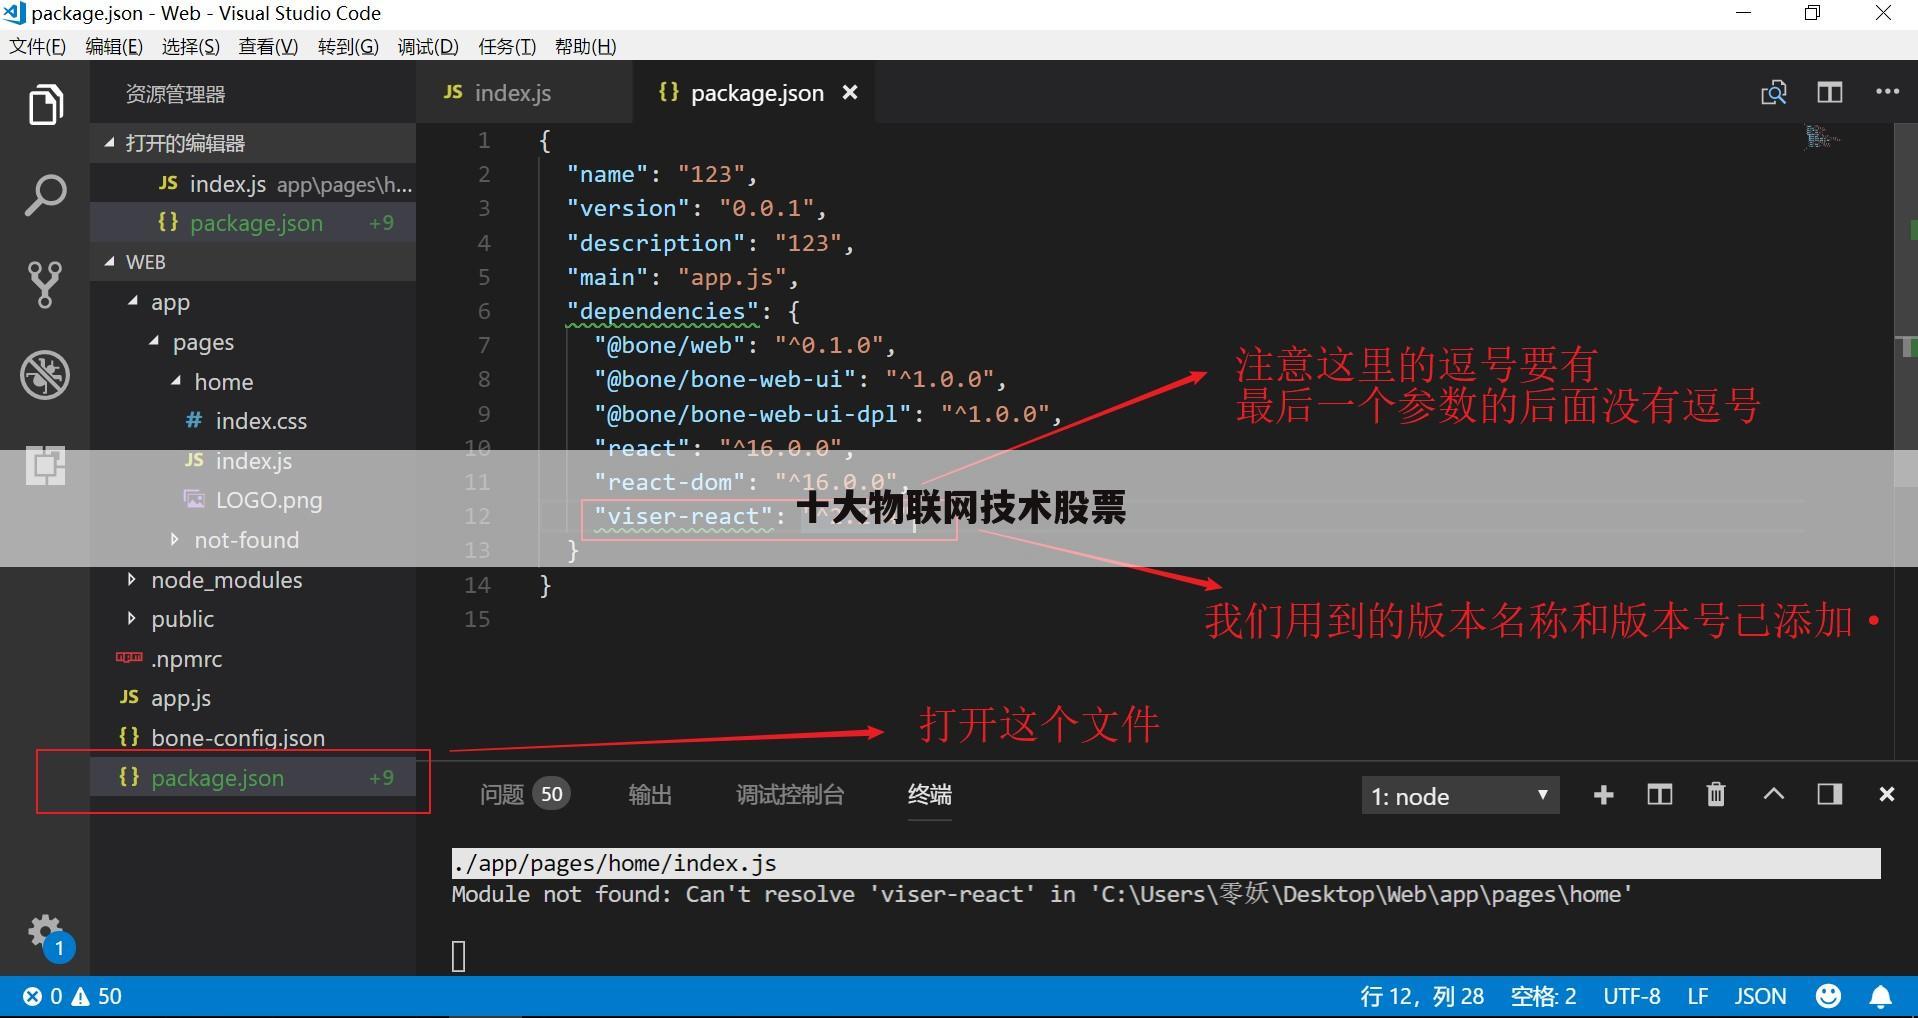Click the open changes preview icon
1918x1018 pixels.
pyautogui.click(x=1773, y=93)
